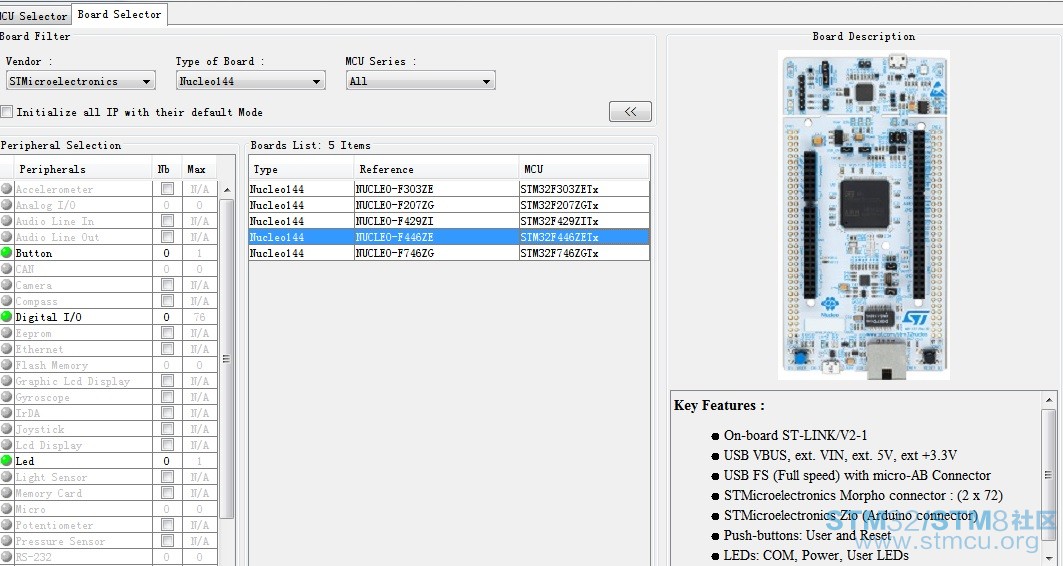Click the grey status dot beside Accelerometer

tap(7, 188)
